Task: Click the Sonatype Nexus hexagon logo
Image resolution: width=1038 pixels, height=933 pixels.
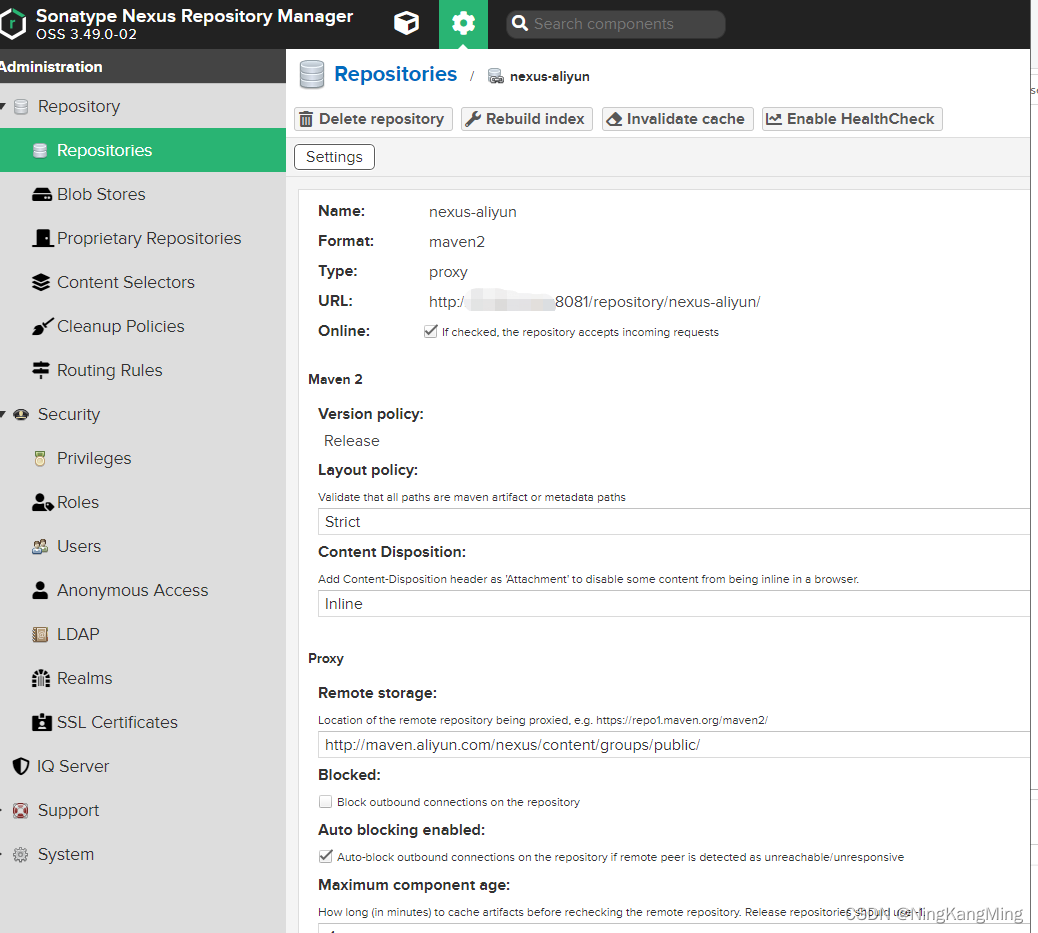Action: 12,24
